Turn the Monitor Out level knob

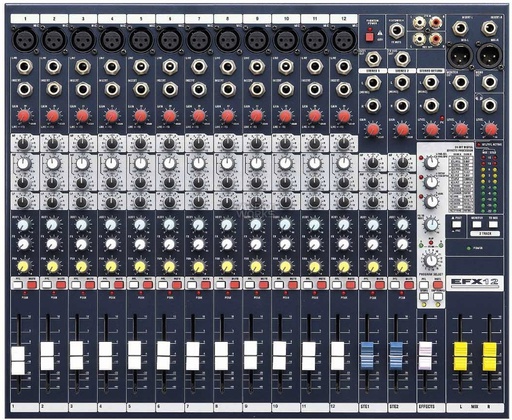tap(461, 129)
